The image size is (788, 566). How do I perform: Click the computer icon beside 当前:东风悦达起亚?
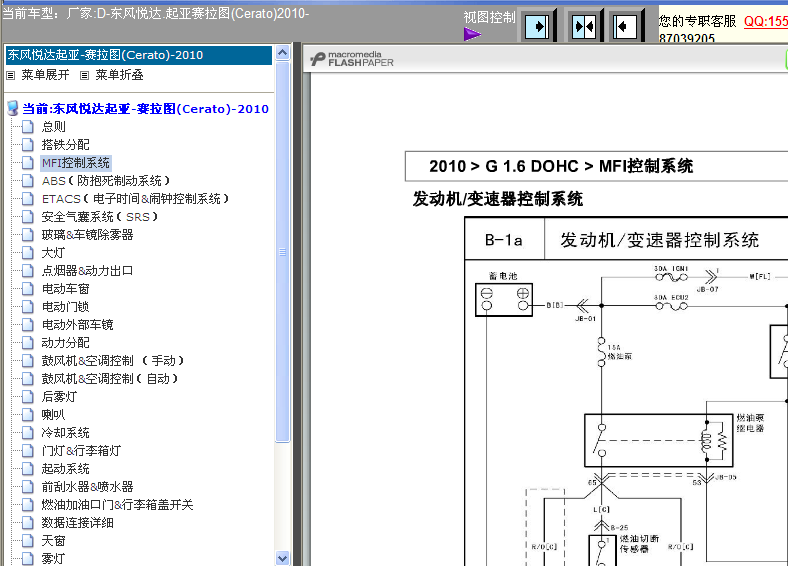coord(13,108)
